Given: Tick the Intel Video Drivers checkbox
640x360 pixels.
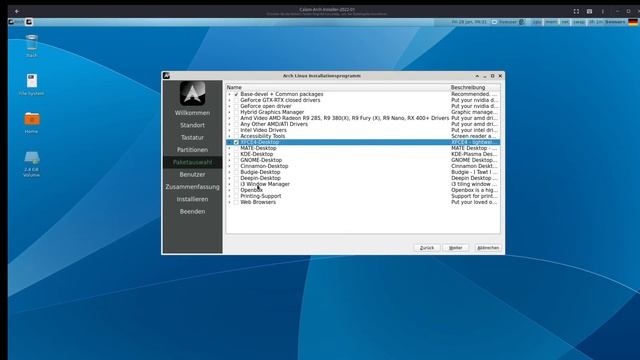Looking at the screenshot, I should (236, 130).
